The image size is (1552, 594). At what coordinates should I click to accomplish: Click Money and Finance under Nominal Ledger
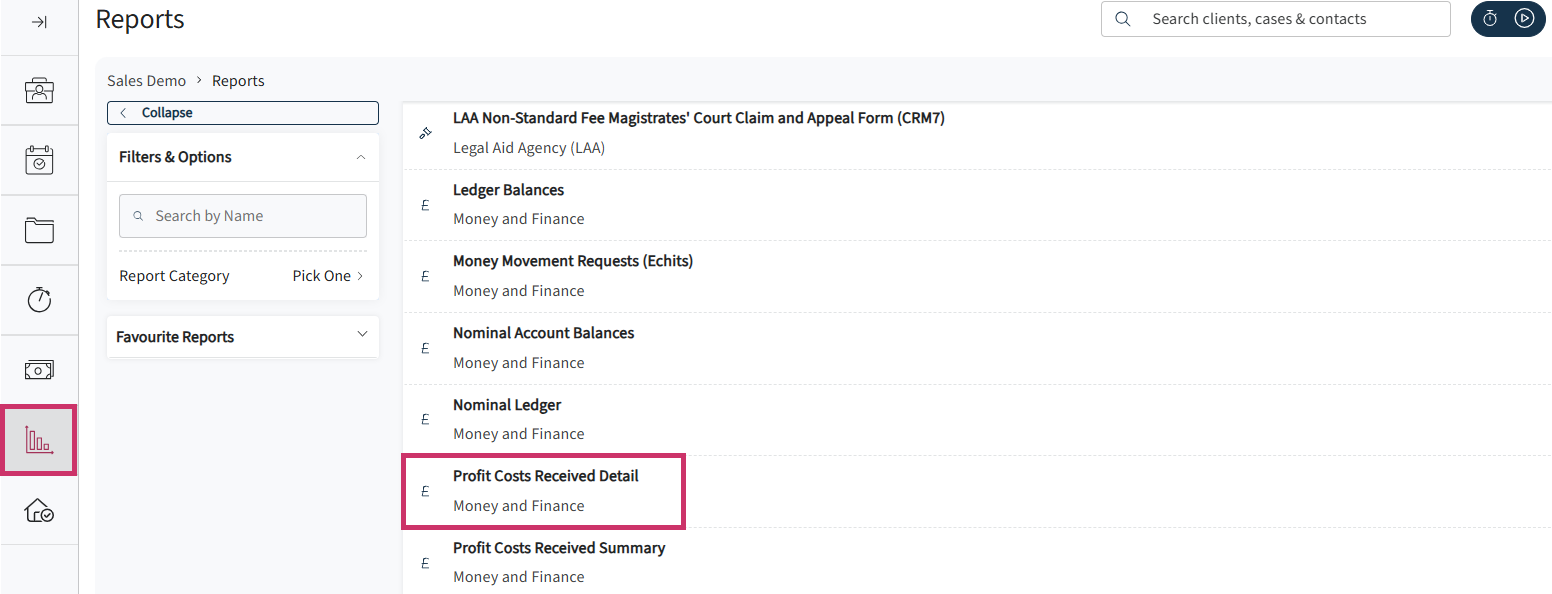pyautogui.click(x=519, y=434)
